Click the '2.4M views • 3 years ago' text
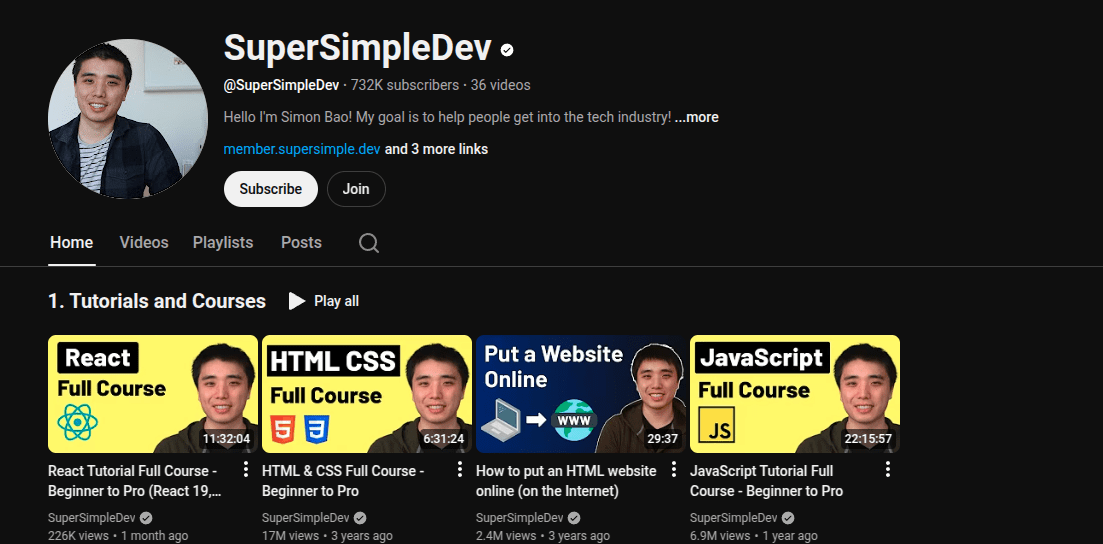This screenshot has width=1103, height=544. point(544,536)
